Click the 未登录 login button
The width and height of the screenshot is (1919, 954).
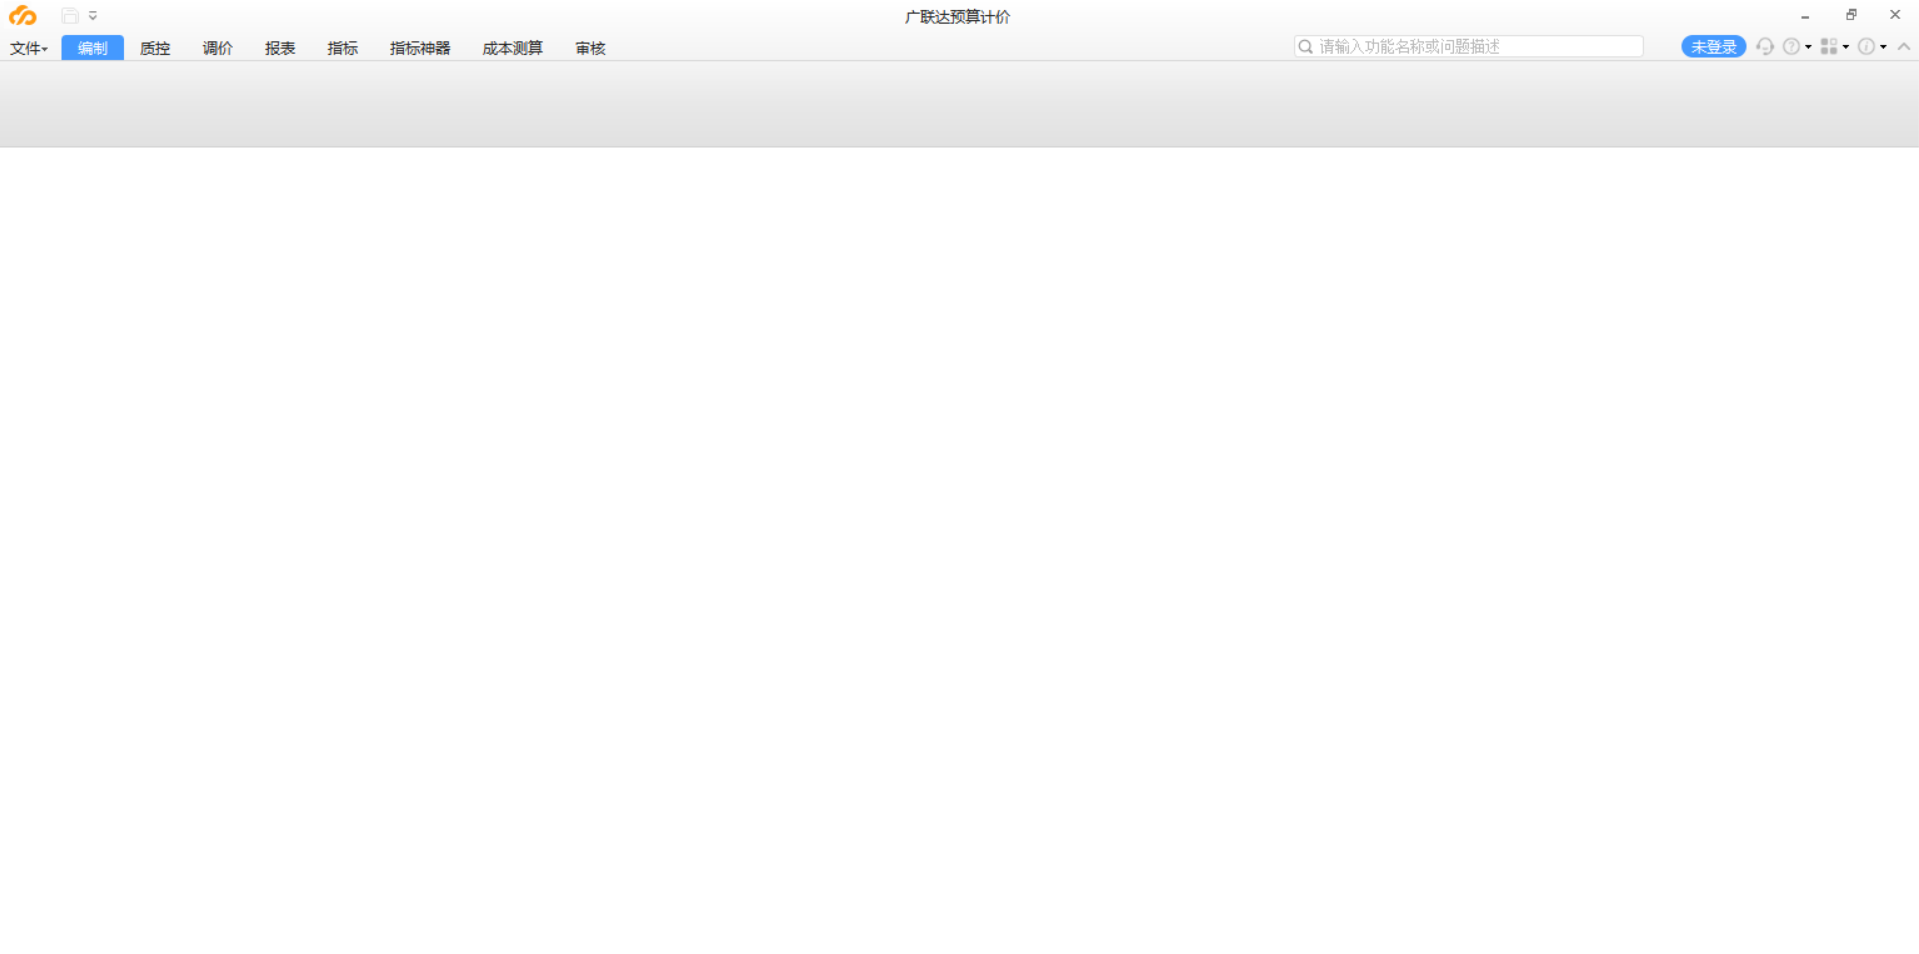point(1713,47)
